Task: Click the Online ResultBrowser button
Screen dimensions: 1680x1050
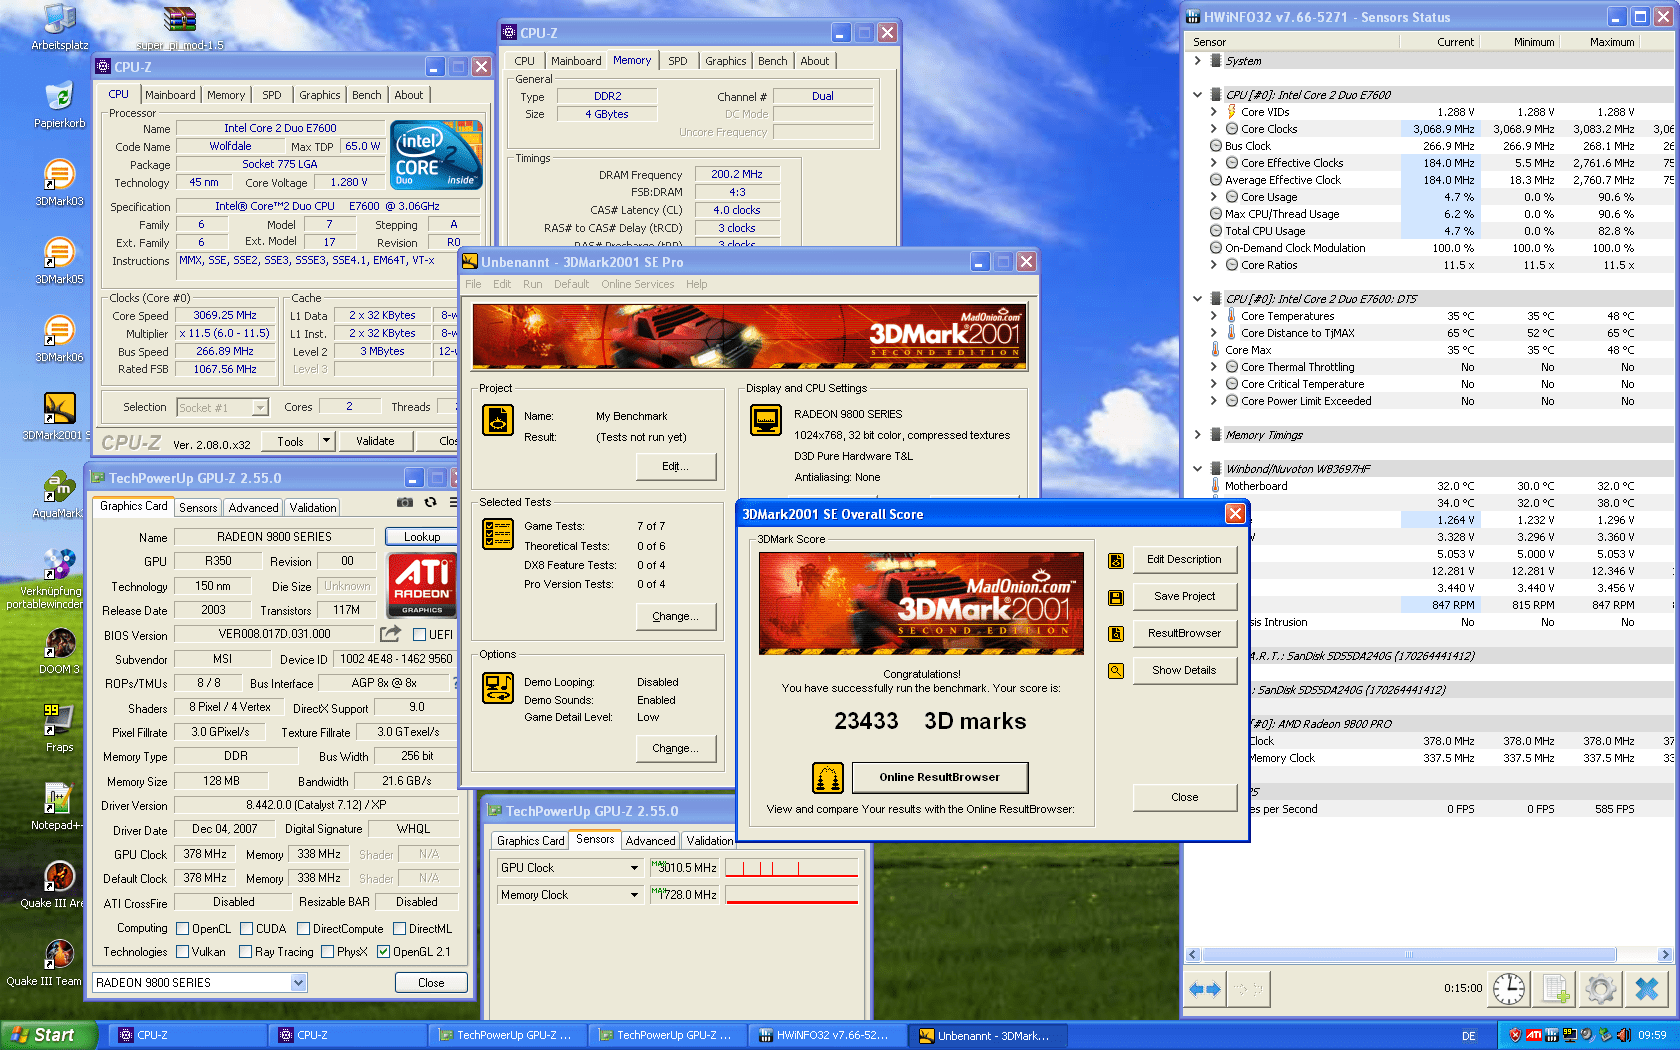Action: click(939, 777)
